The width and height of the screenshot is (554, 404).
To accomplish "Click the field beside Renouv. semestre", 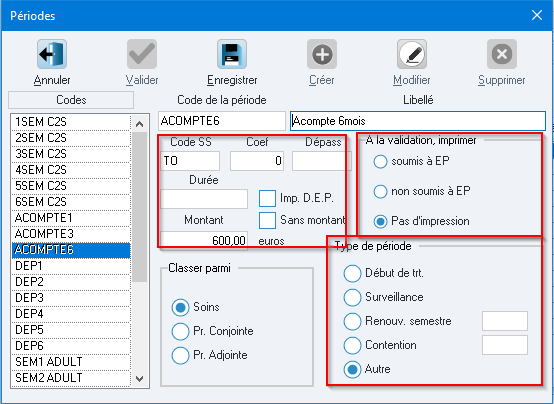I will click(505, 321).
